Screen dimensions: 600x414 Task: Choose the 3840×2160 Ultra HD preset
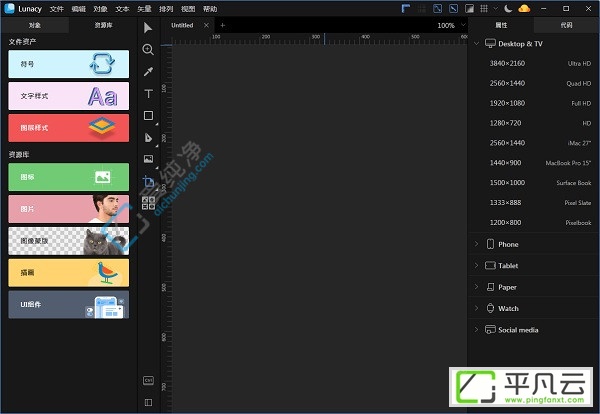[x=535, y=64]
